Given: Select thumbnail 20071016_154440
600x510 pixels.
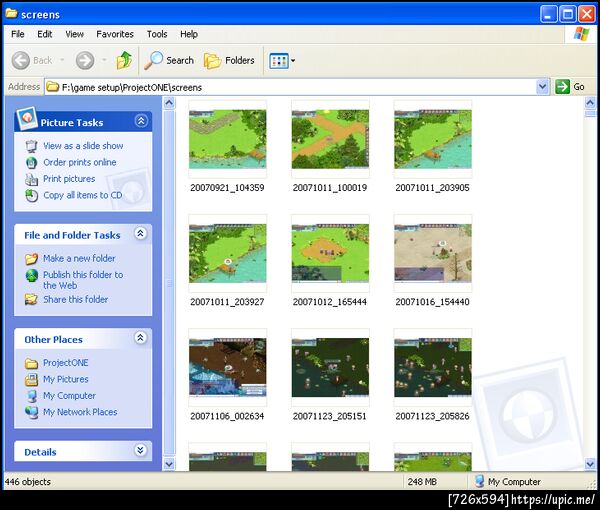Looking at the screenshot, I should 433,253.
